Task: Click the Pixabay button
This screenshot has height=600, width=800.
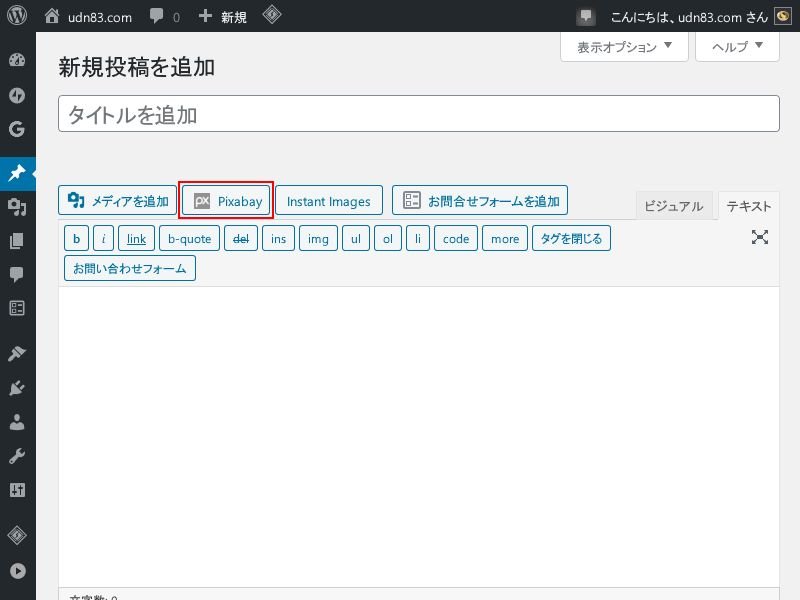Action: tap(226, 201)
